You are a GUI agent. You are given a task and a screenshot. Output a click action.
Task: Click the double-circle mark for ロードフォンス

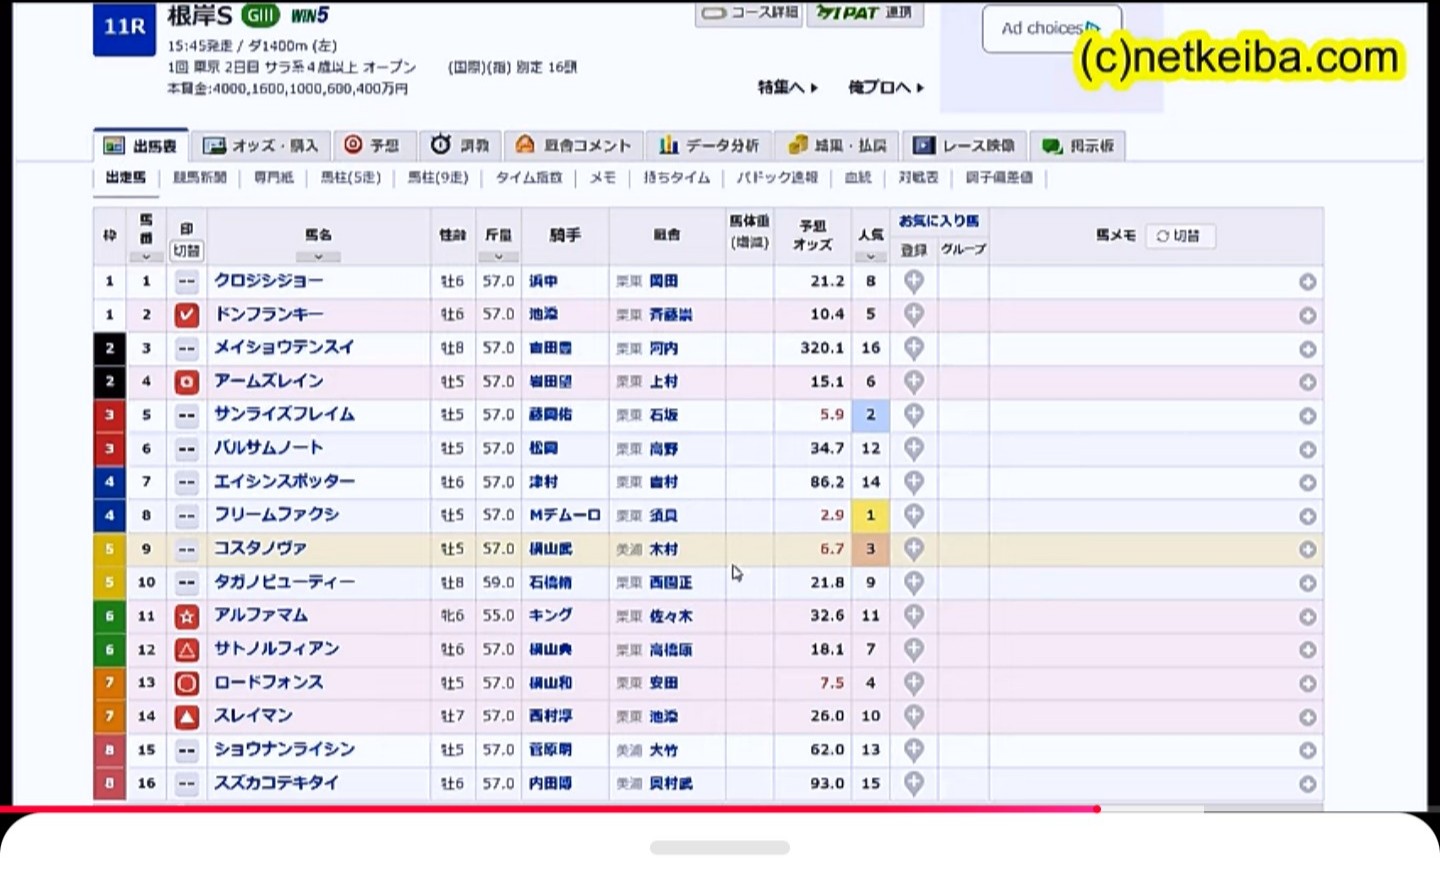tap(186, 683)
